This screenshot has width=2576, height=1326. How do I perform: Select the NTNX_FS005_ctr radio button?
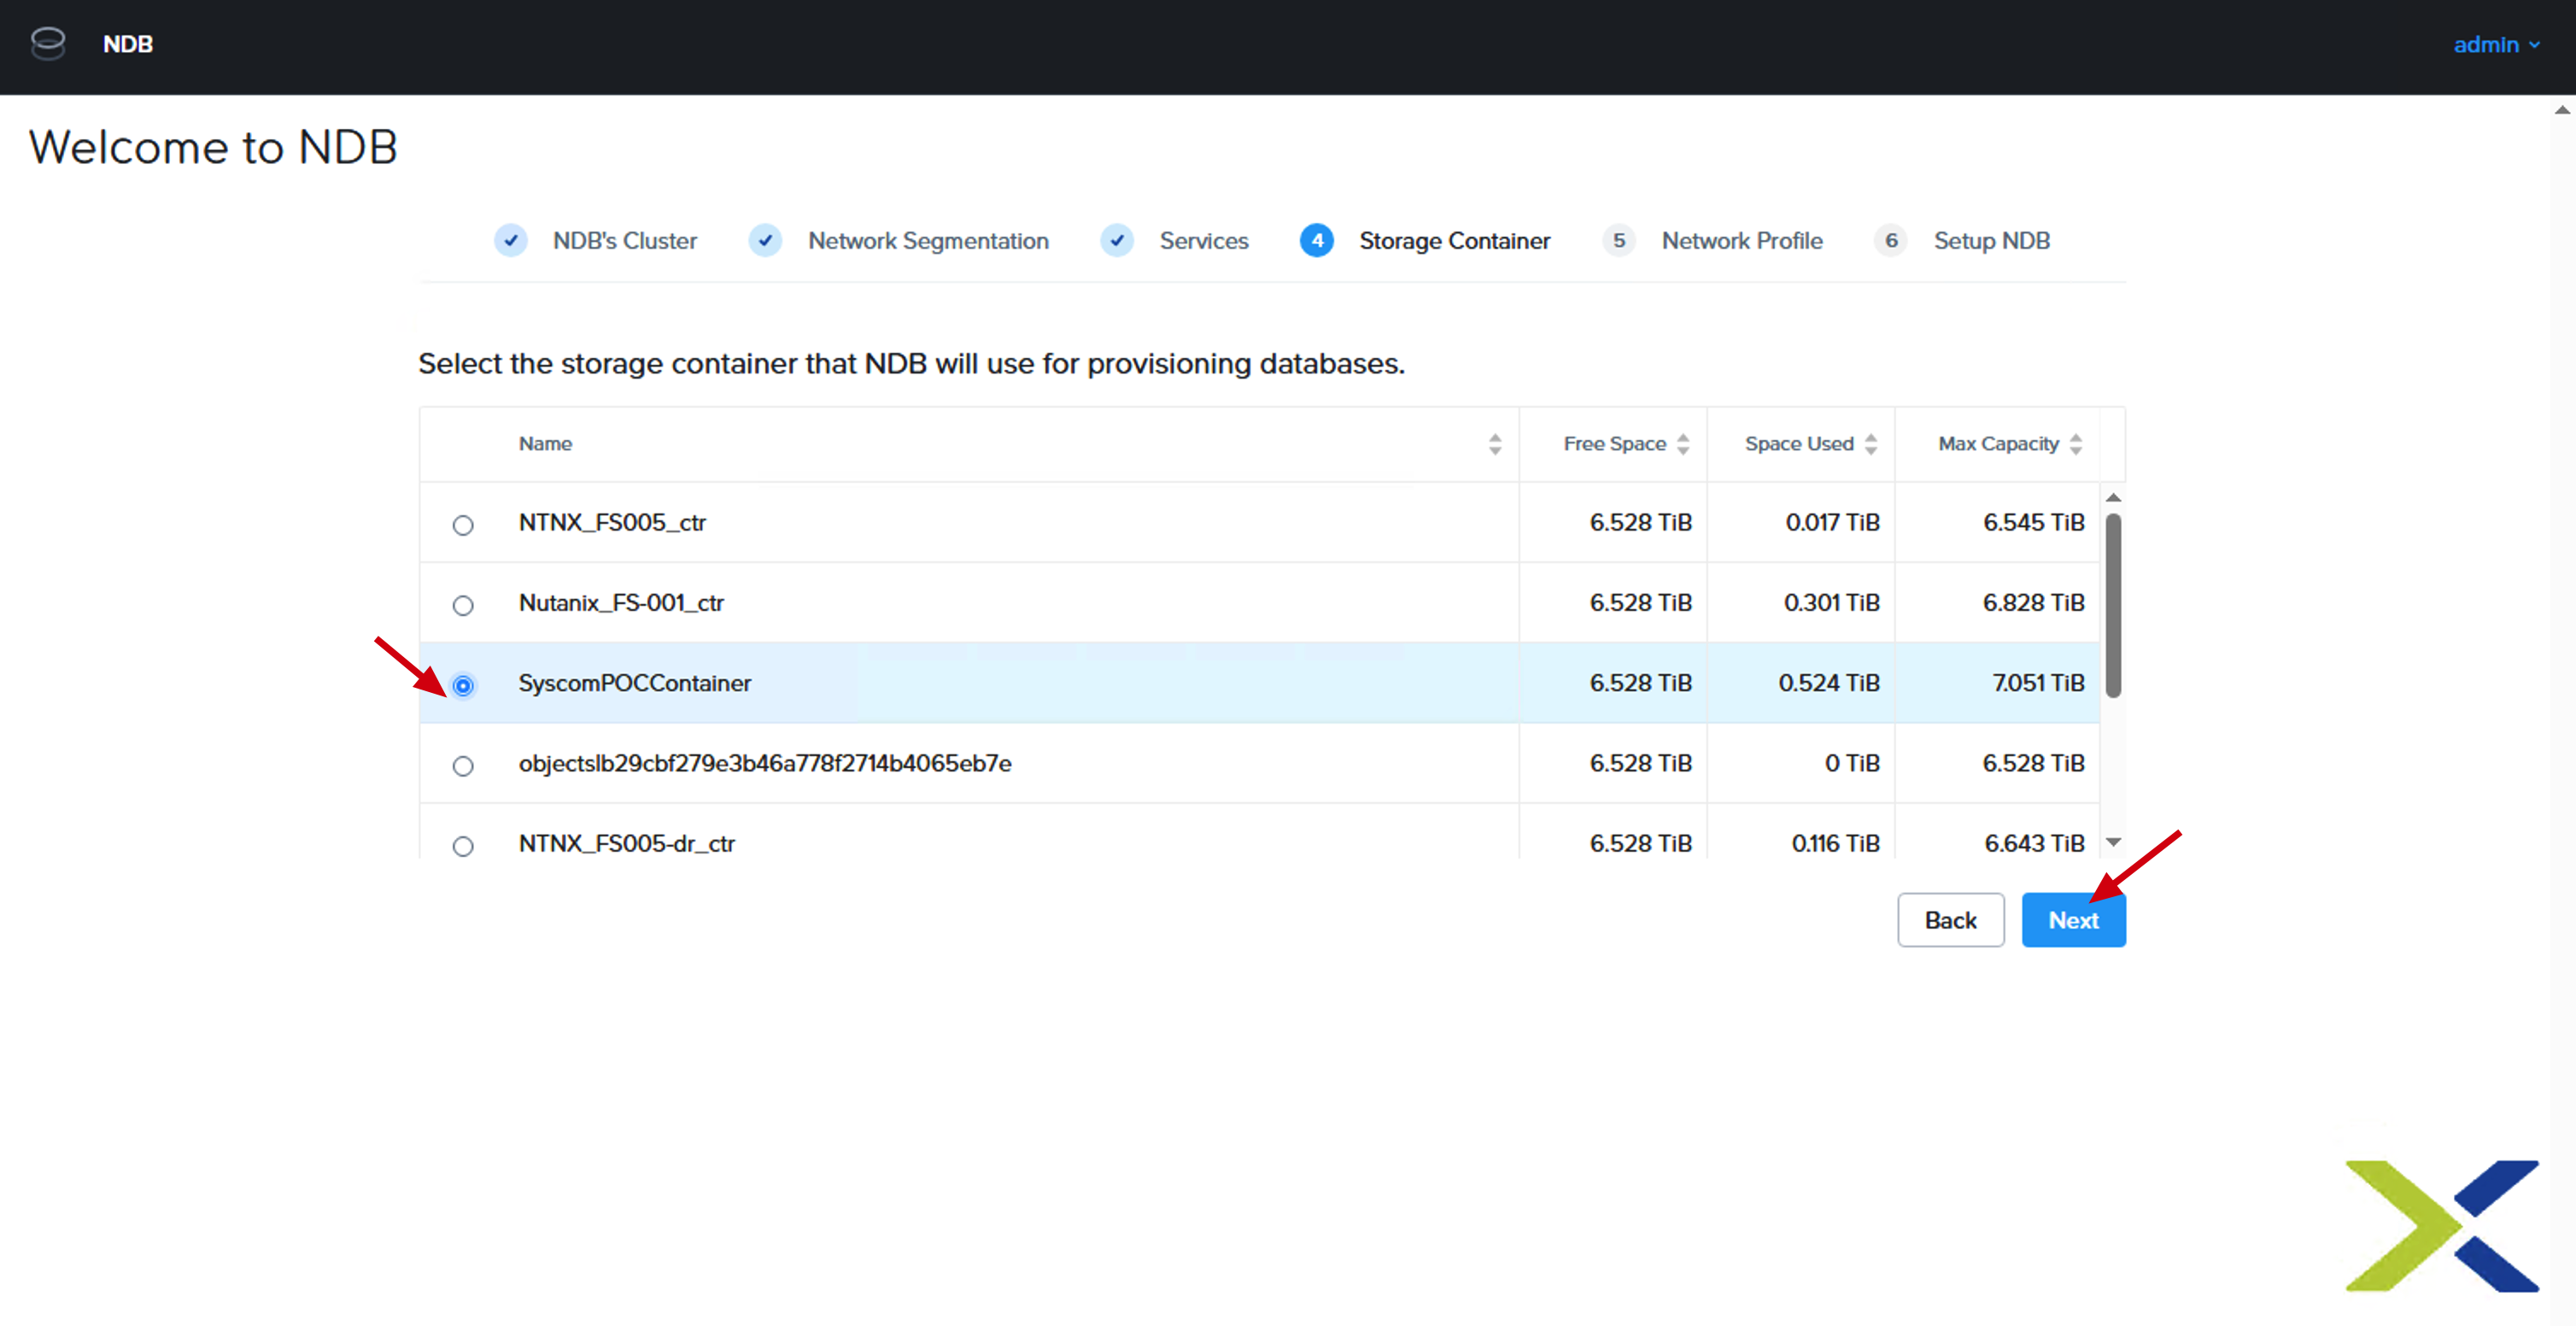pos(463,525)
